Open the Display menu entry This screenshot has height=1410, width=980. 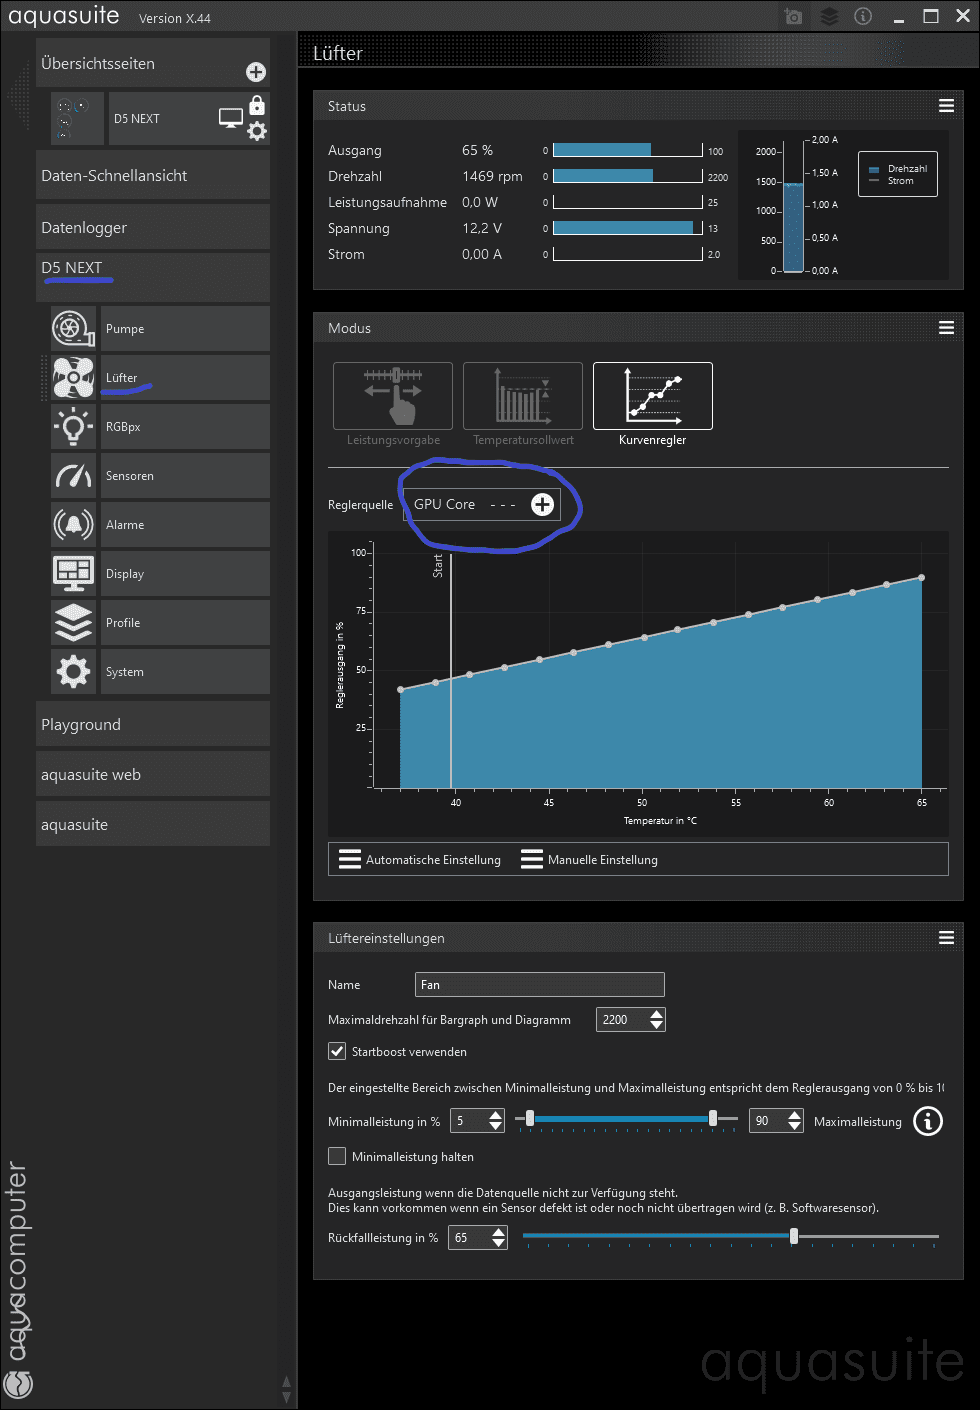click(x=186, y=573)
